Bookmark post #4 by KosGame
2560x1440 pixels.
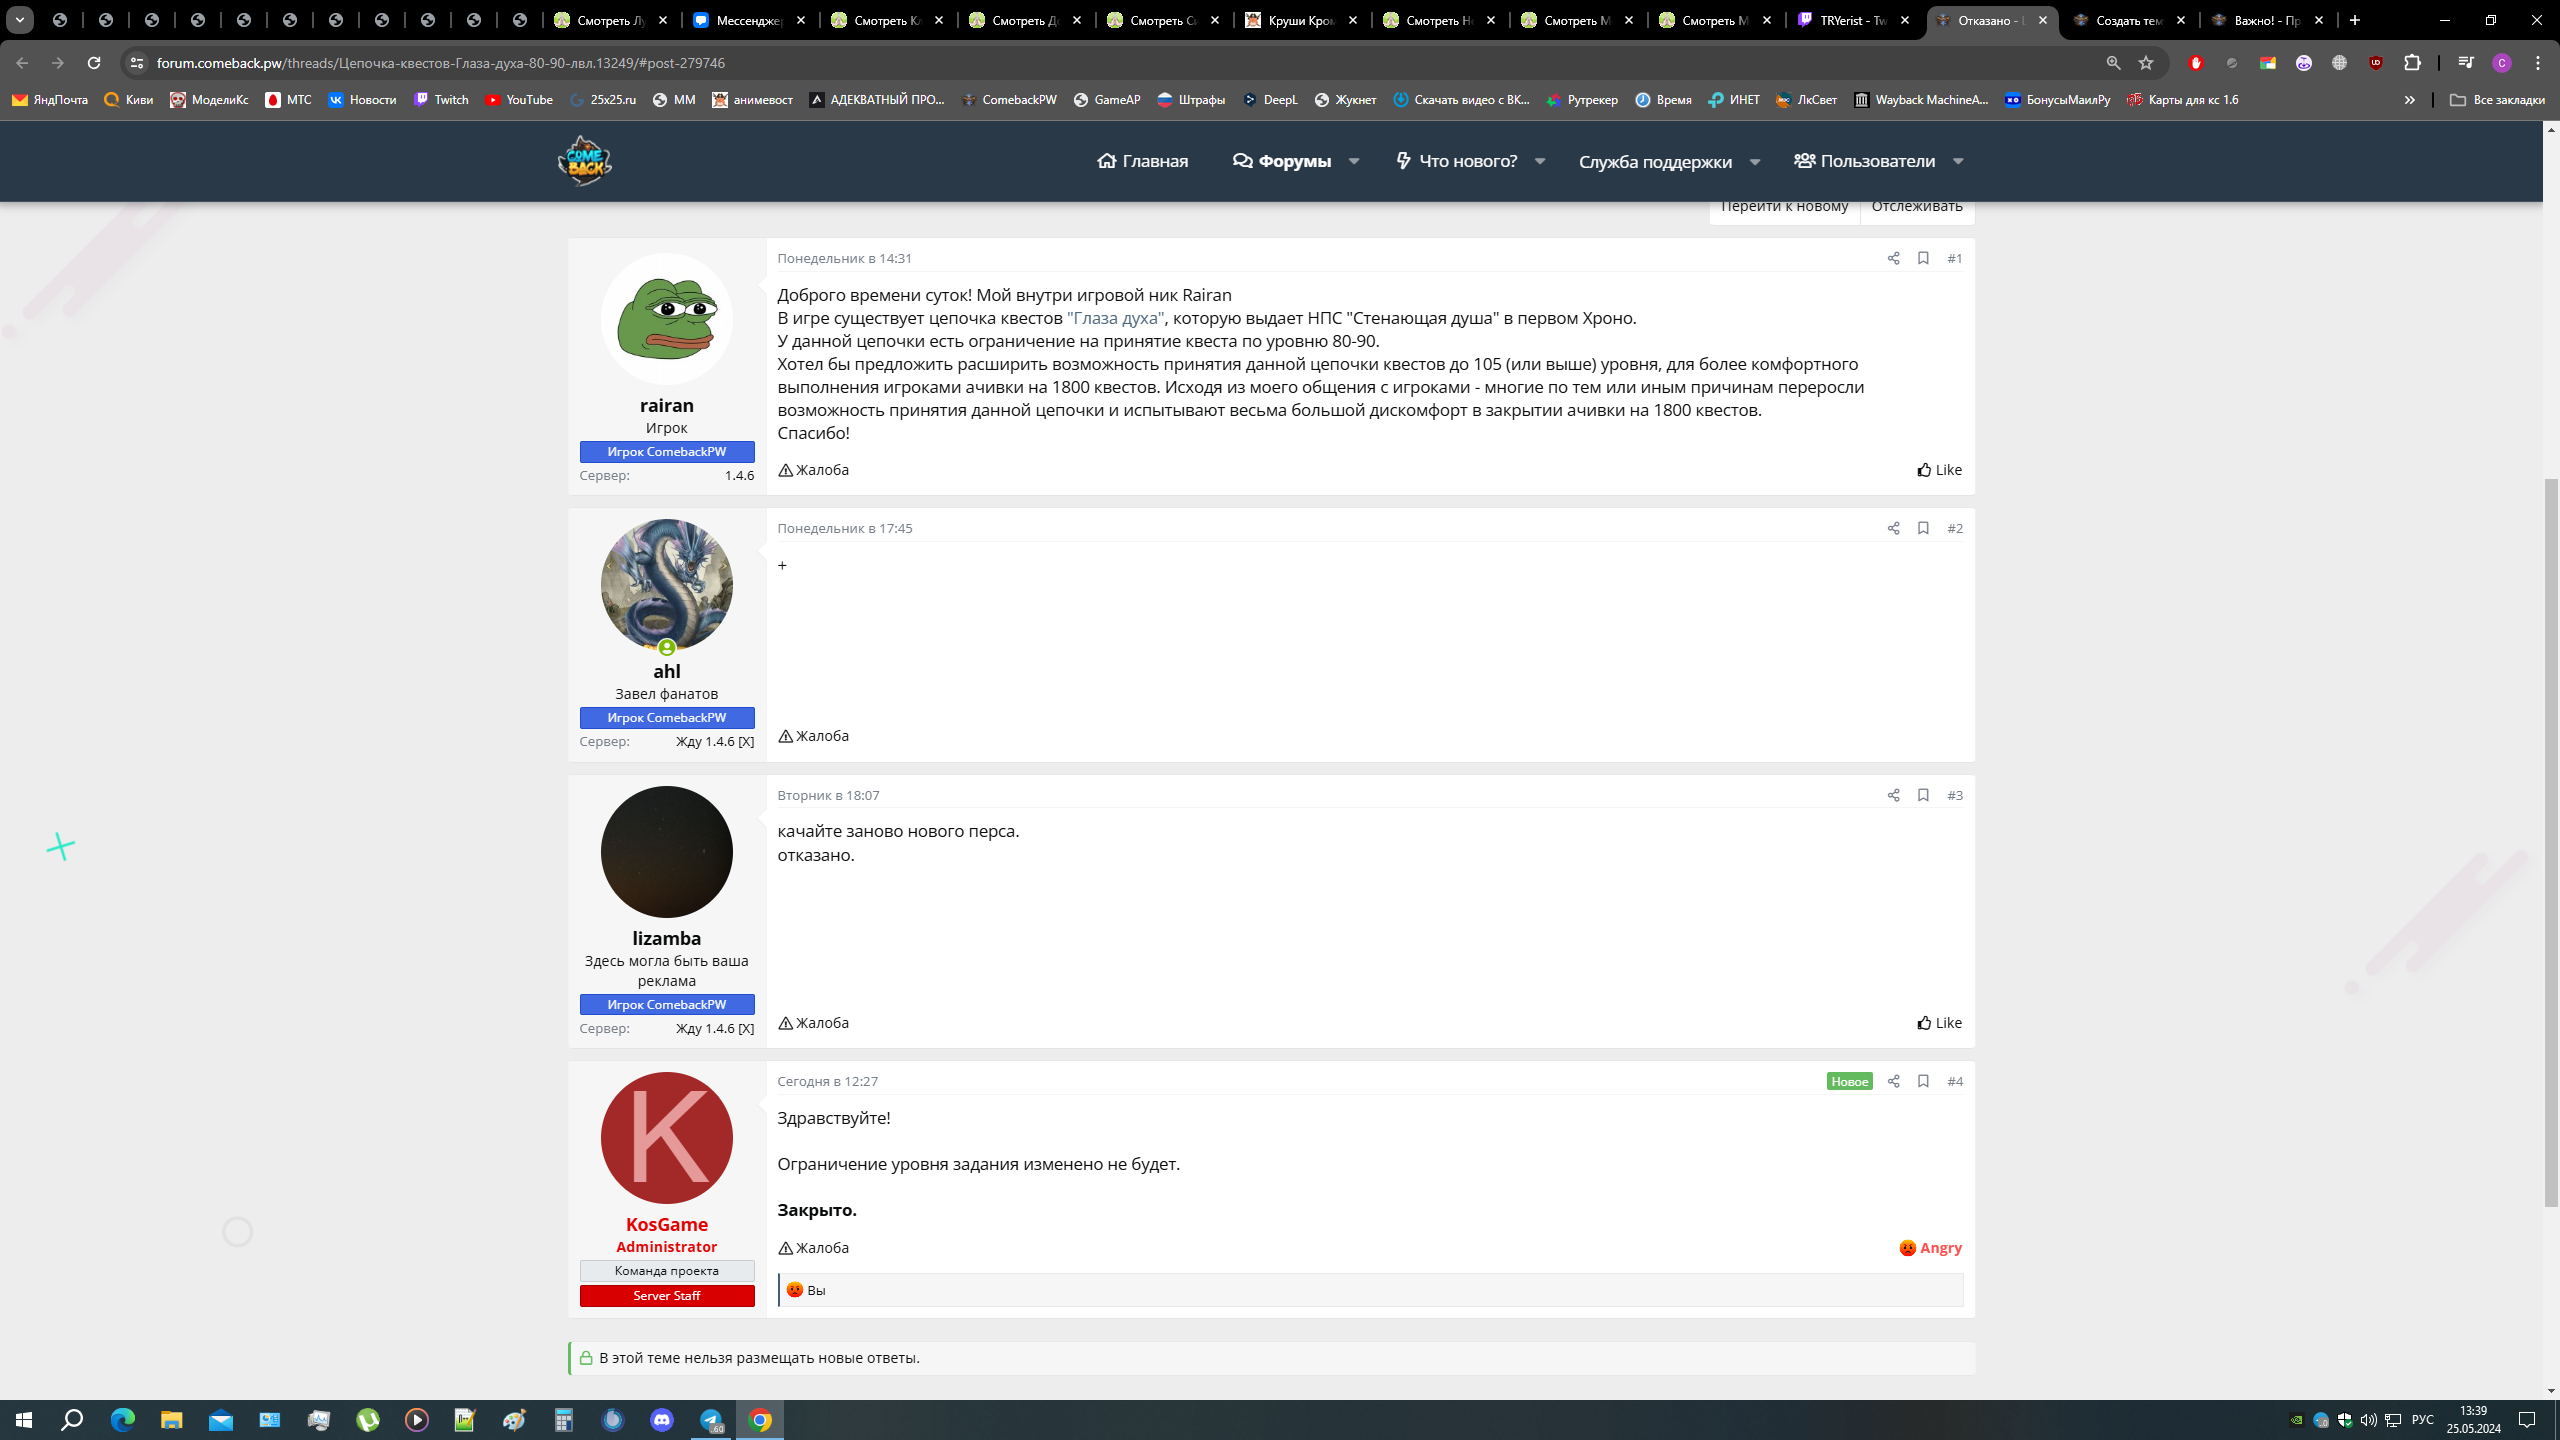pyautogui.click(x=1923, y=1081)
